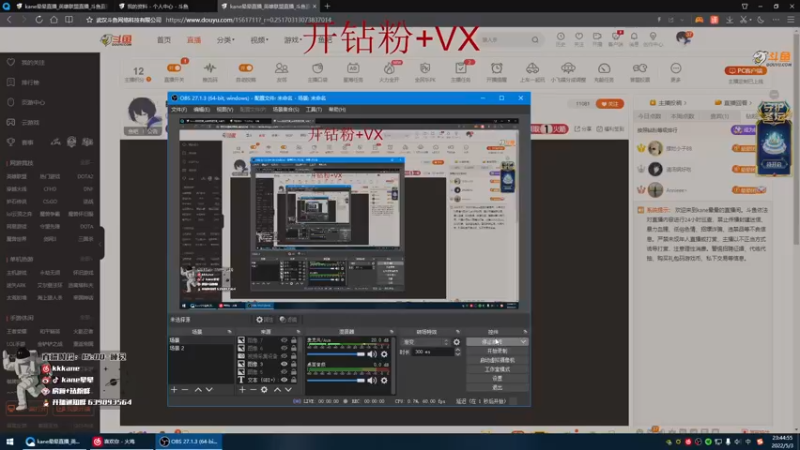800x450 pixels.
Task: Pop out the 场景 dock panel
Action: [x=229, y=332]
